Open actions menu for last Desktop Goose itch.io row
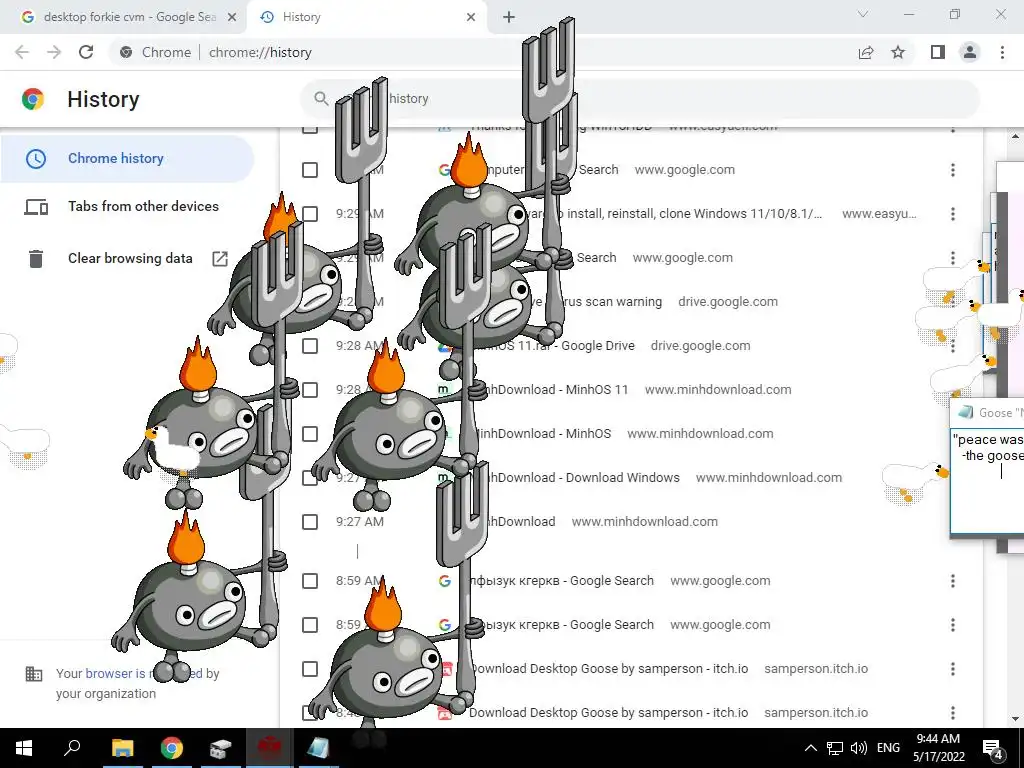 pos(953,712)
